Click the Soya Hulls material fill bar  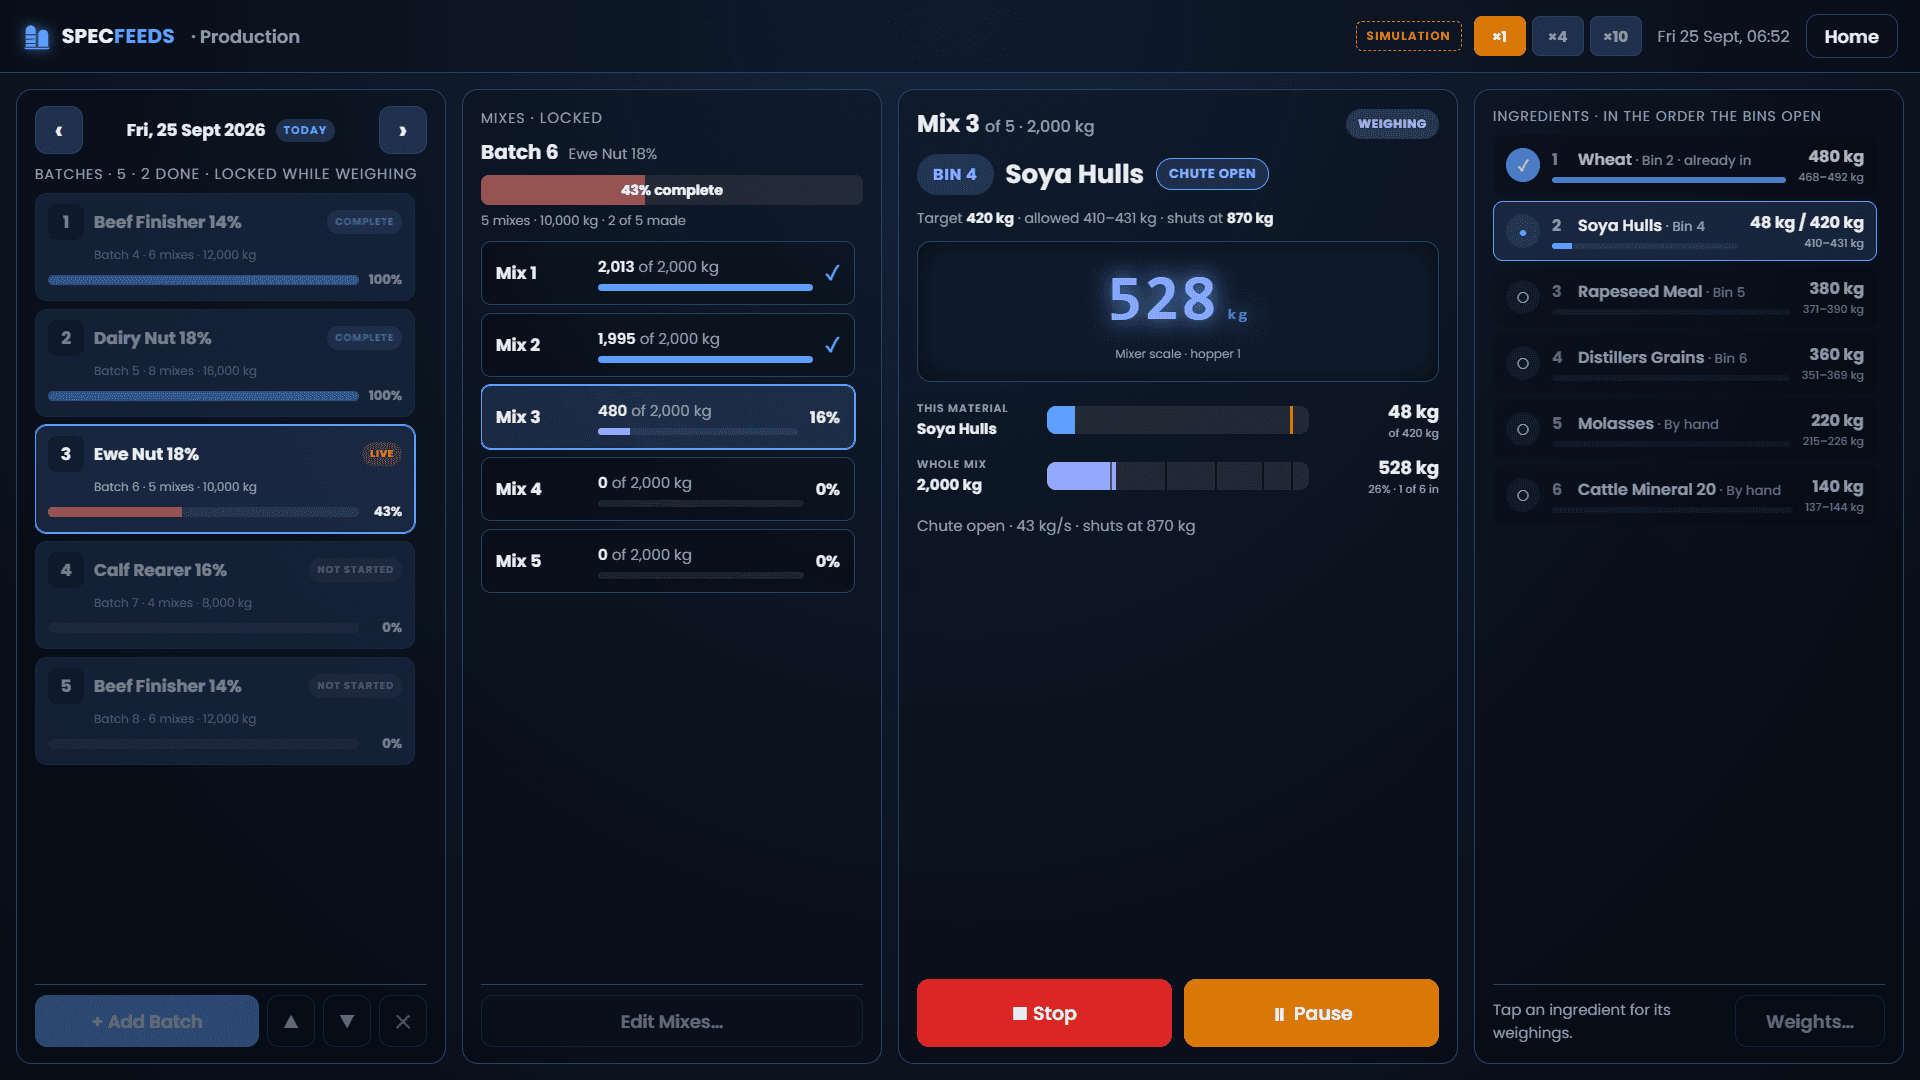pos(1177,420)
